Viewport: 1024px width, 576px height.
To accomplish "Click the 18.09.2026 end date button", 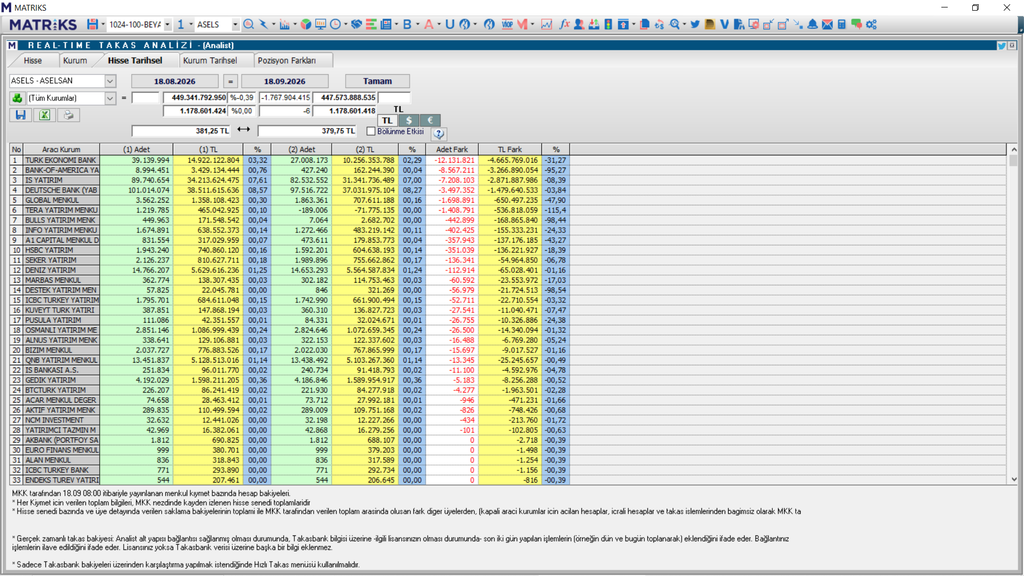I will coord(285,81).
